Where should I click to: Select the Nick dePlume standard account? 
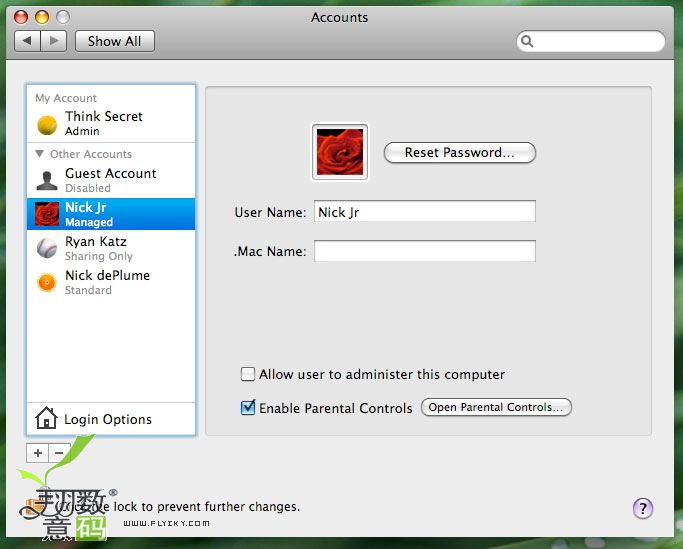[111, 282]
